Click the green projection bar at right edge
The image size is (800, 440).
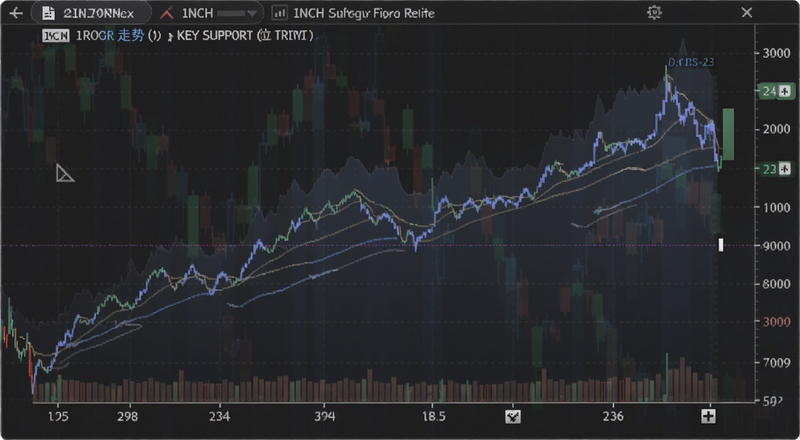(x=728, y=134)
